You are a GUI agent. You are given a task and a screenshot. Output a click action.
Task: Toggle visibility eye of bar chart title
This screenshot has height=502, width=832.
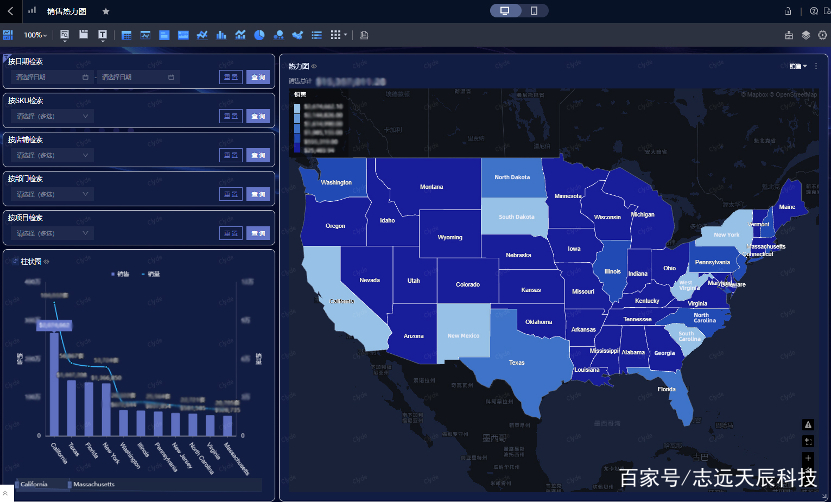pyautogui.click(x=46, y=262)
